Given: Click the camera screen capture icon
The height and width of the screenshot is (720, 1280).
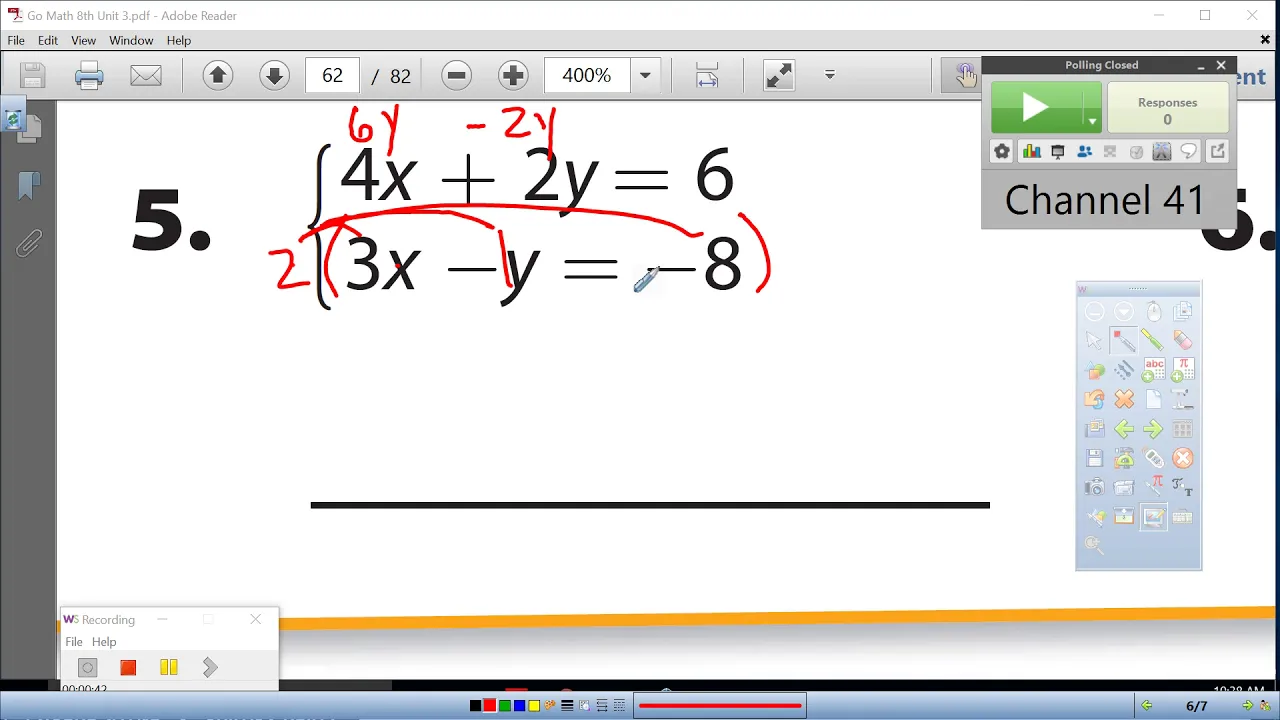Looking at the screenshot, I should coord(1095,488).
